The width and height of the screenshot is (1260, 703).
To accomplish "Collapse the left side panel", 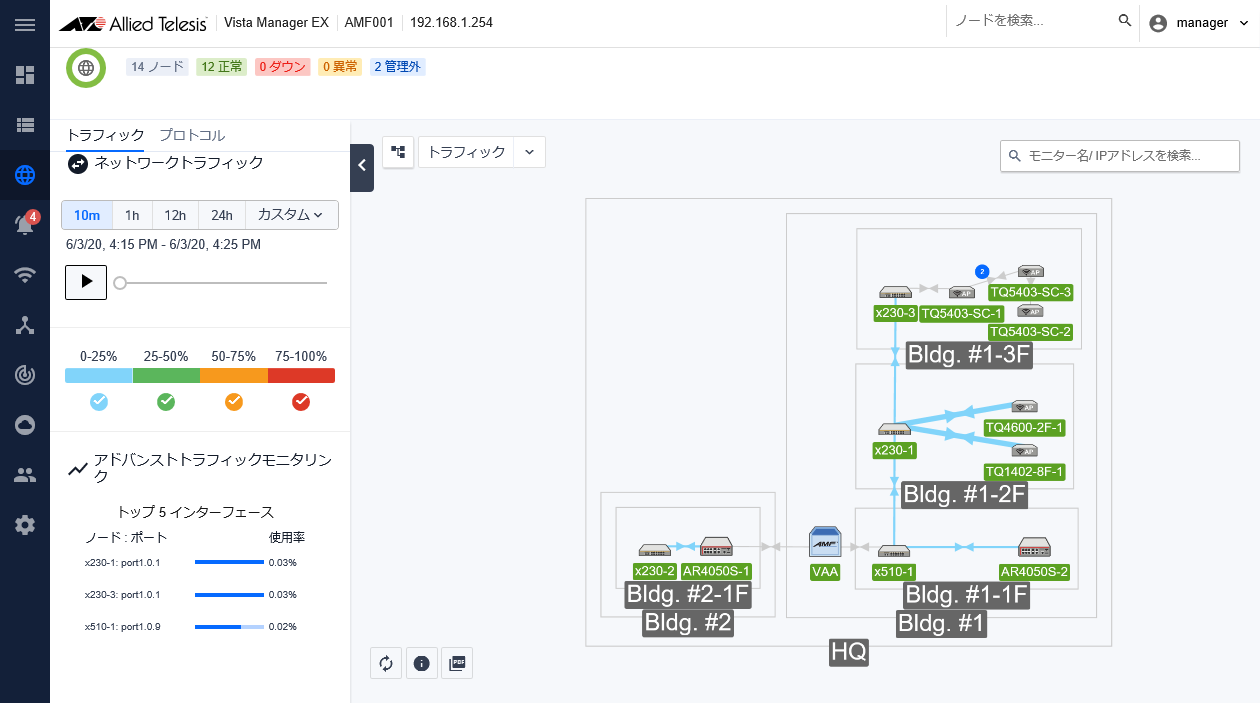I will pos(362,167).
